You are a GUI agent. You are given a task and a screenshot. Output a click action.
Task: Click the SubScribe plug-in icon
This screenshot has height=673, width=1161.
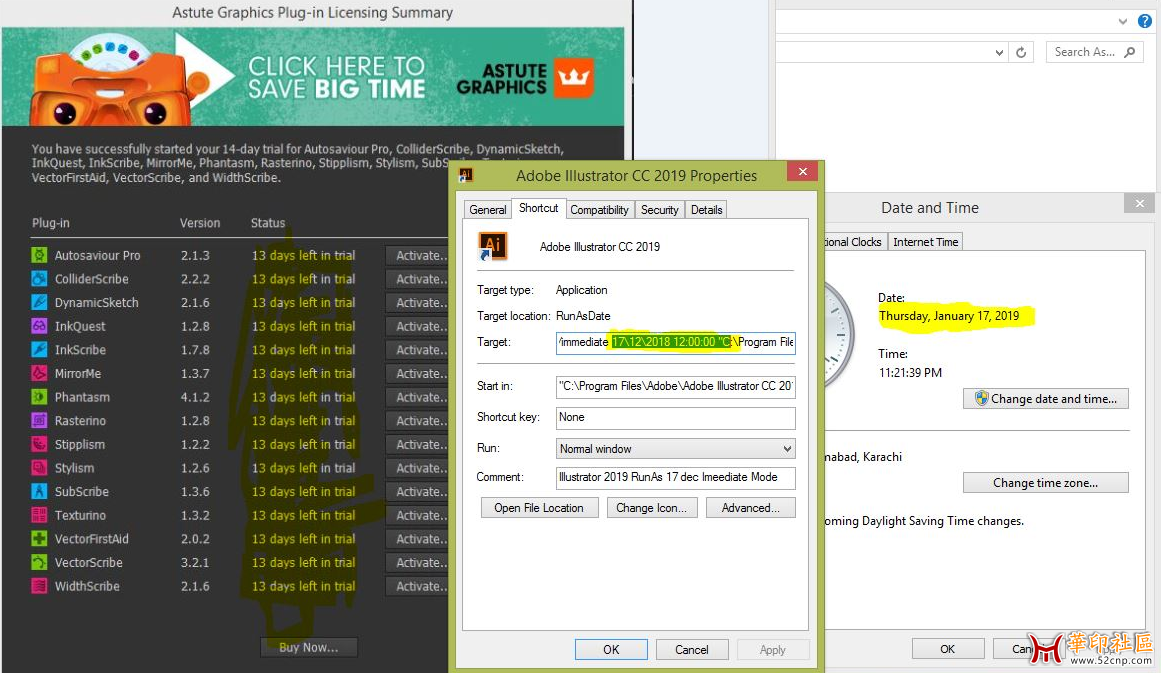39,492
